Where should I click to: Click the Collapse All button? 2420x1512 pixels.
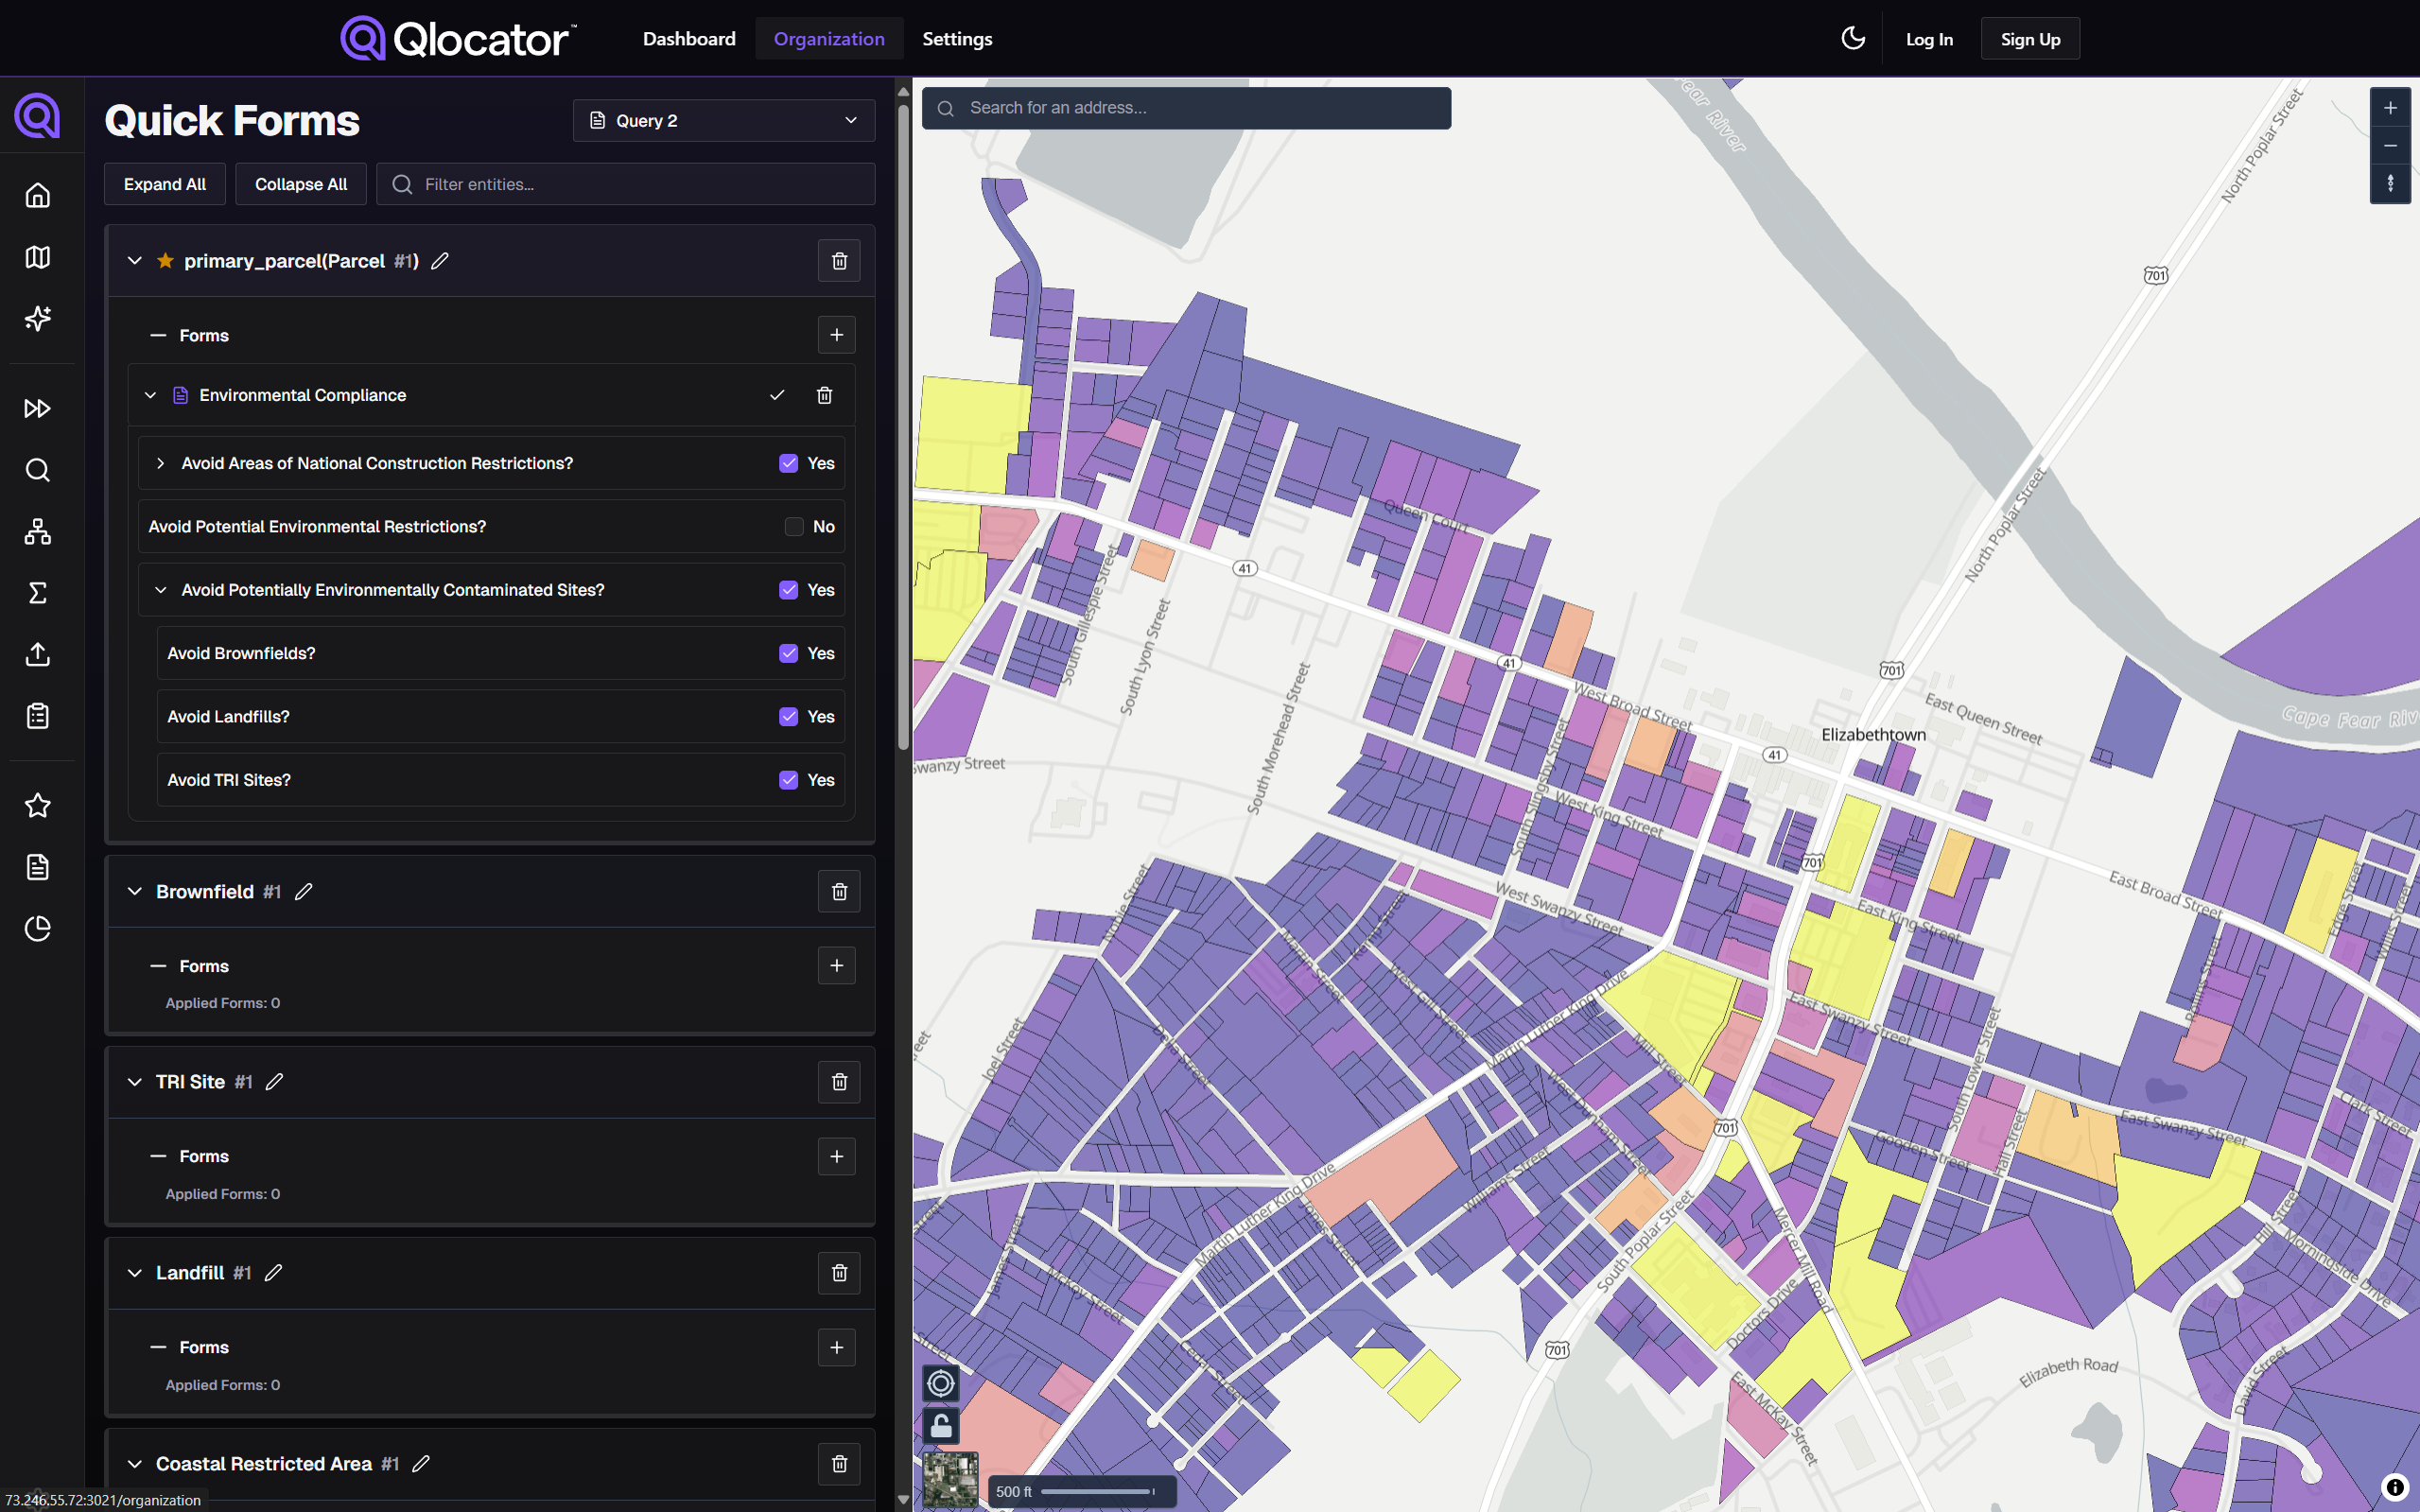click(300, 184)
